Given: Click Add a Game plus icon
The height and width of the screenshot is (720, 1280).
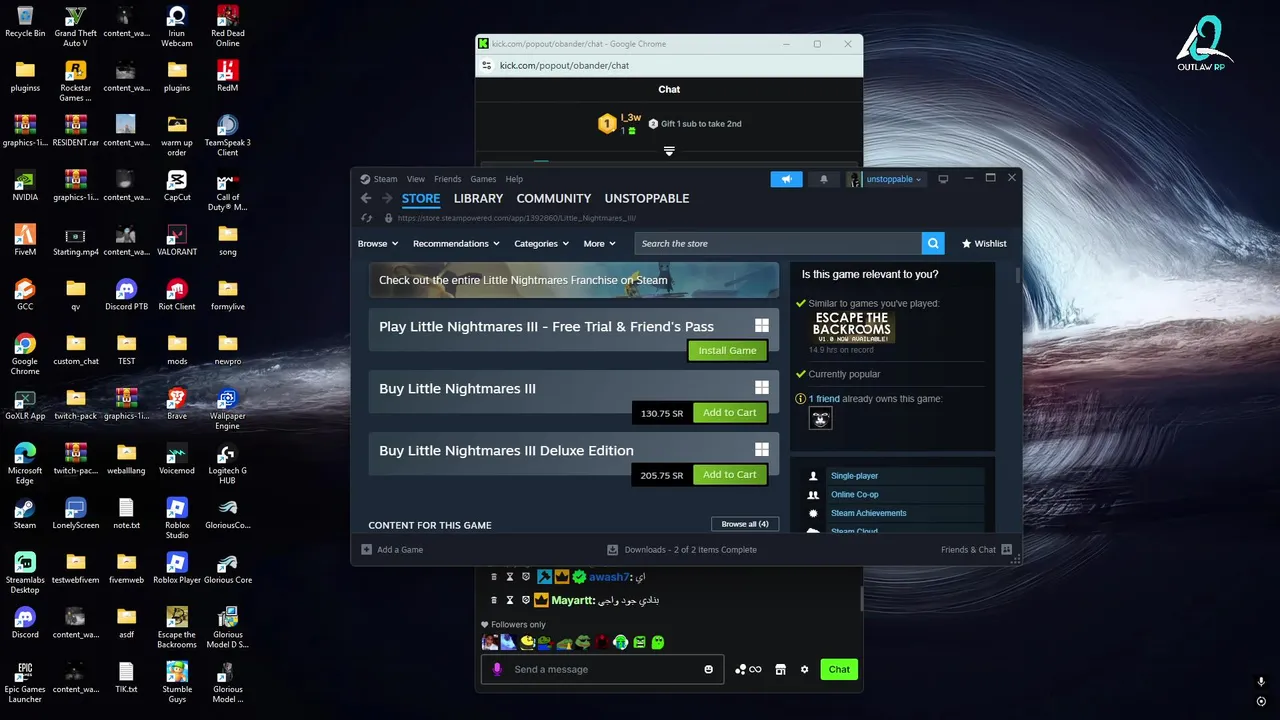Looking at the screenshot, I should point(367,549).
